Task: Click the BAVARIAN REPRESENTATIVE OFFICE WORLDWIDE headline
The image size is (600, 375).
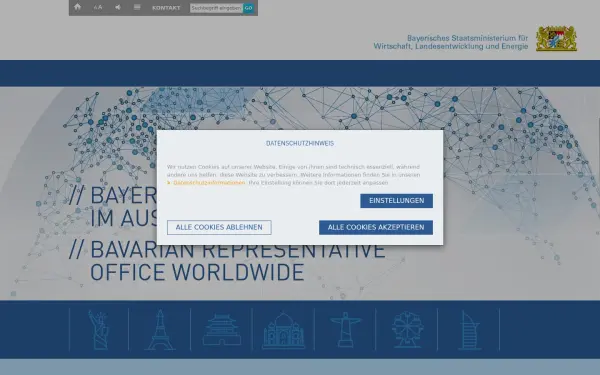Action: (x=227, y=261)
